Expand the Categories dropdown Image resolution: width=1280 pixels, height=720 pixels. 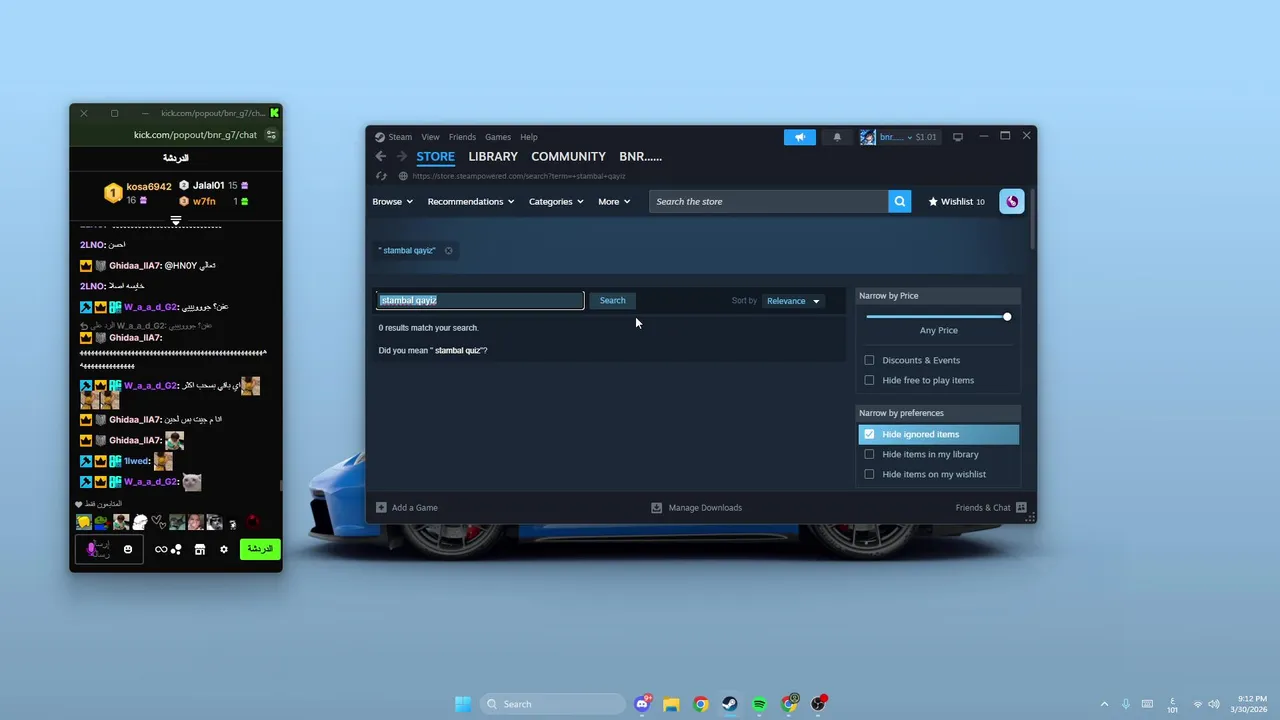556,201
